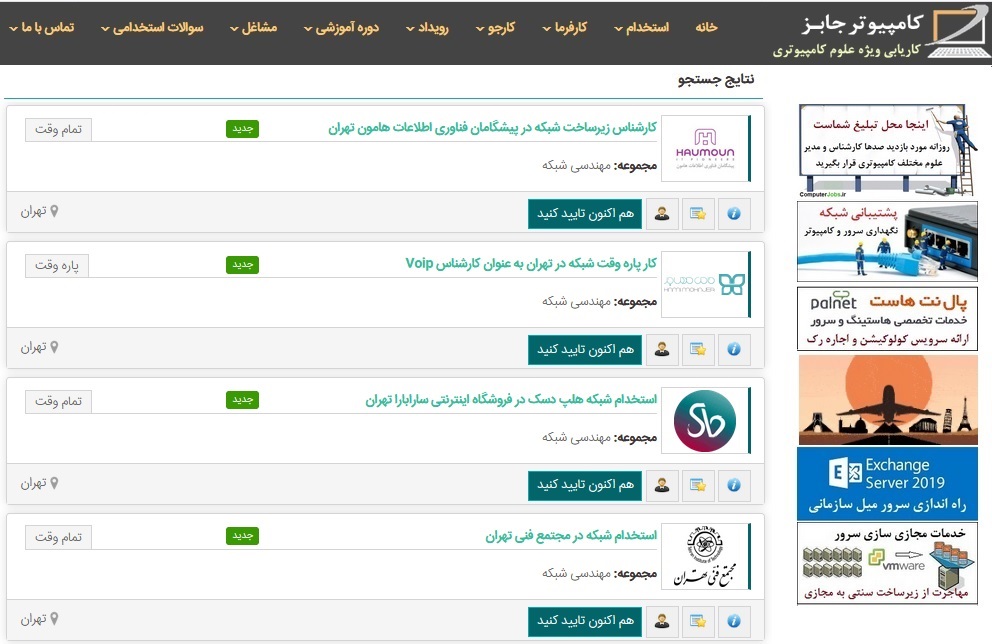Open استخدام شبکه در مجتمع فنی تهران title

(571, 535)
